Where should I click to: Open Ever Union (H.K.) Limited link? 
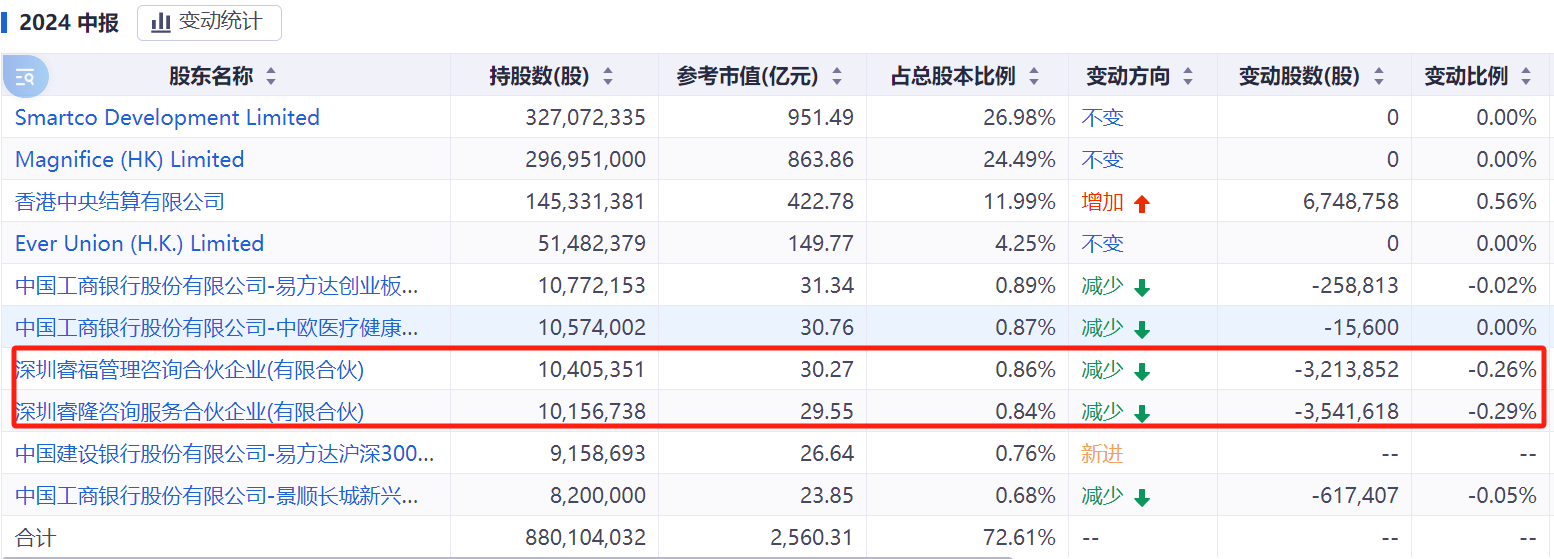(x=139, y=243)
